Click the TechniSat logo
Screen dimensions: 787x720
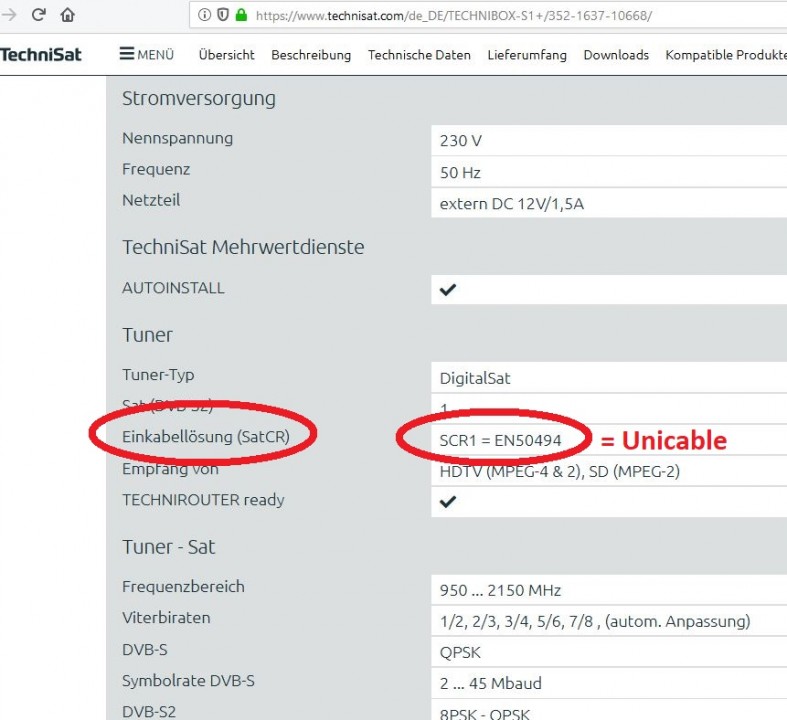point(41,55)
